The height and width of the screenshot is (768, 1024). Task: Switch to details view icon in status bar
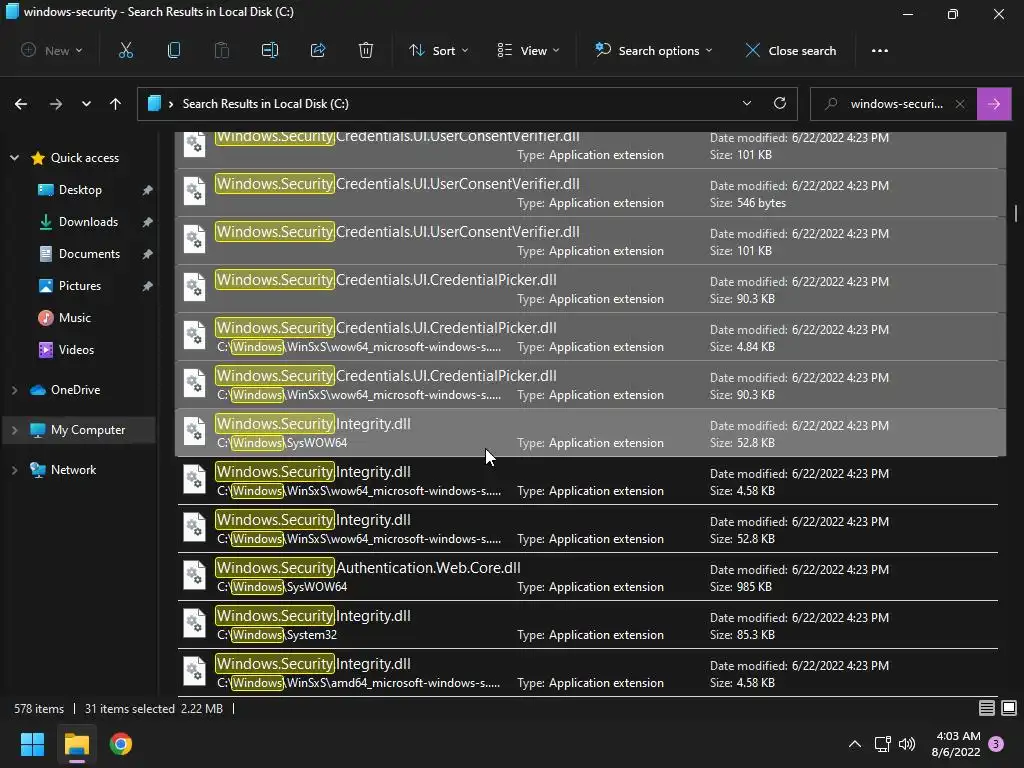click(987, 708)
